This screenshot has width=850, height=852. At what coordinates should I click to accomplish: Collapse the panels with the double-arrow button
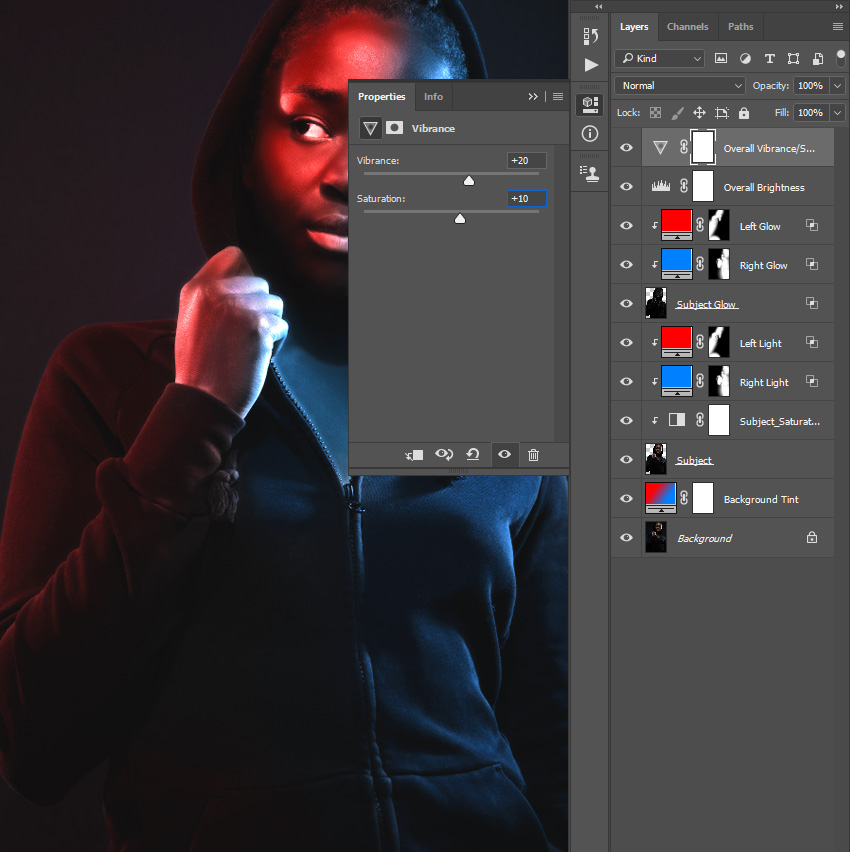pyautogui.click(x=533, y=96)
